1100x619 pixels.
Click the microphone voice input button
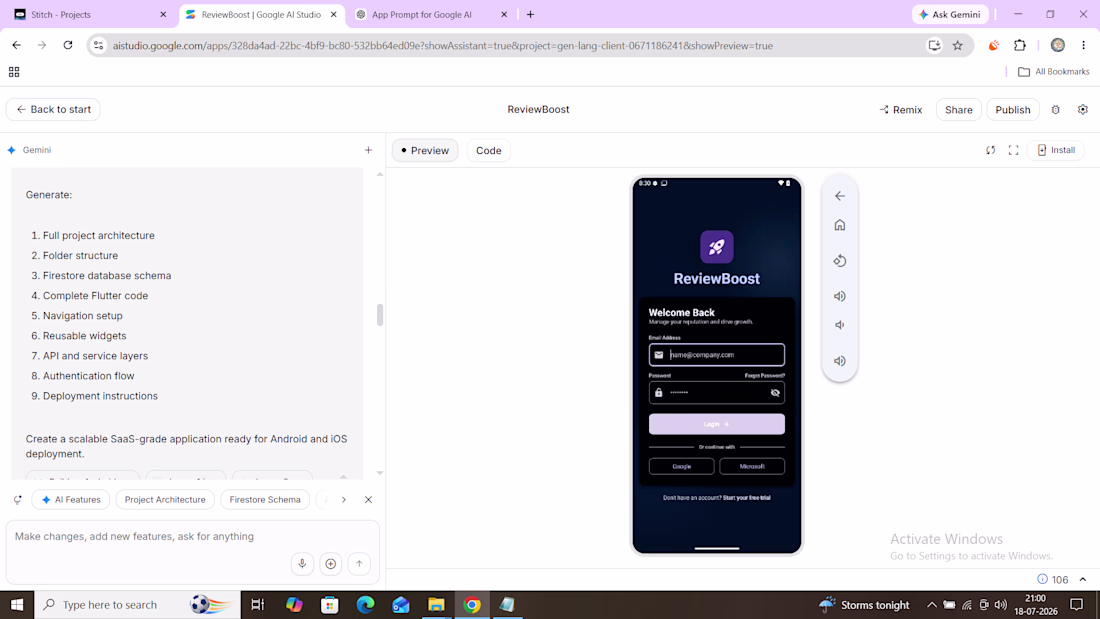pyautogui.click(x=302, y=564)
